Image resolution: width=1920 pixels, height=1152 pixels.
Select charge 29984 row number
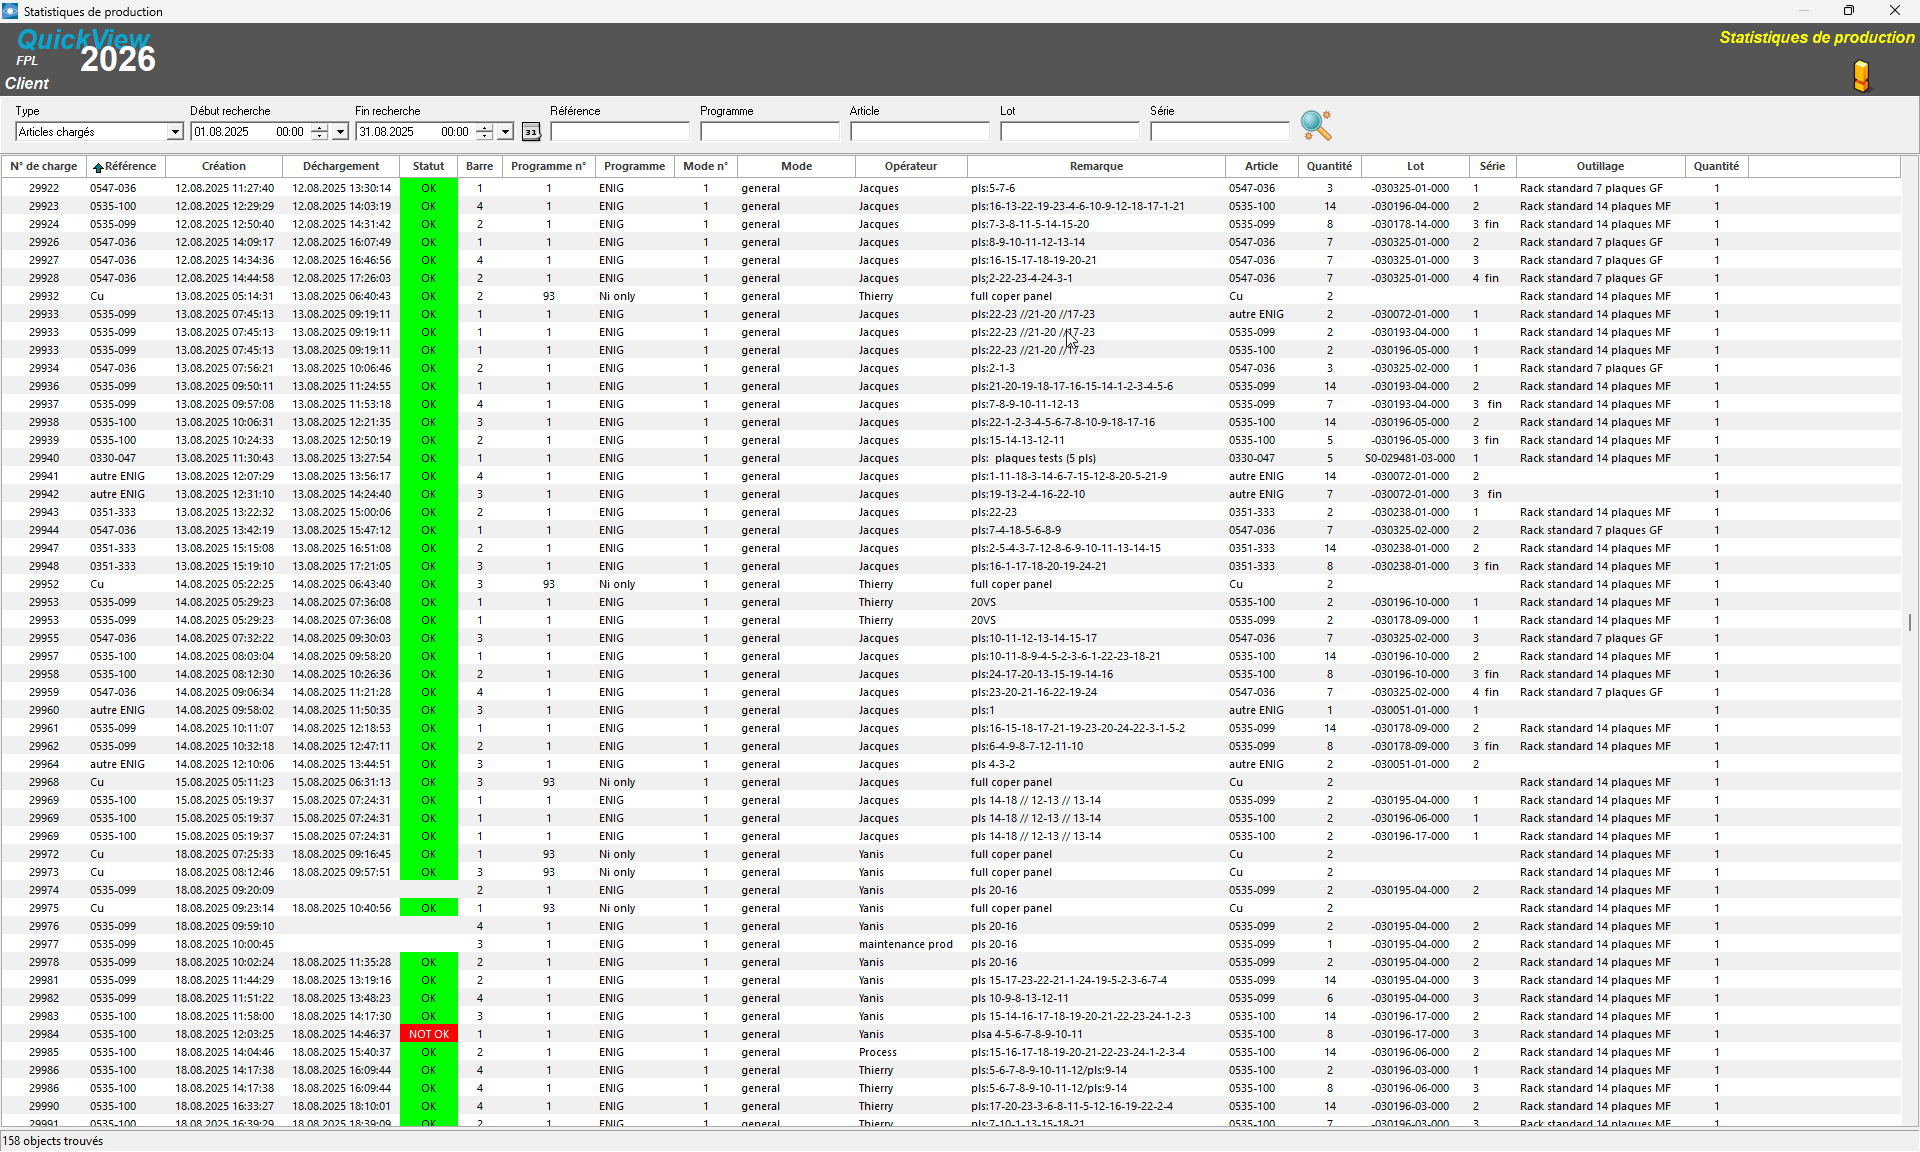[x=44, y=1034]
